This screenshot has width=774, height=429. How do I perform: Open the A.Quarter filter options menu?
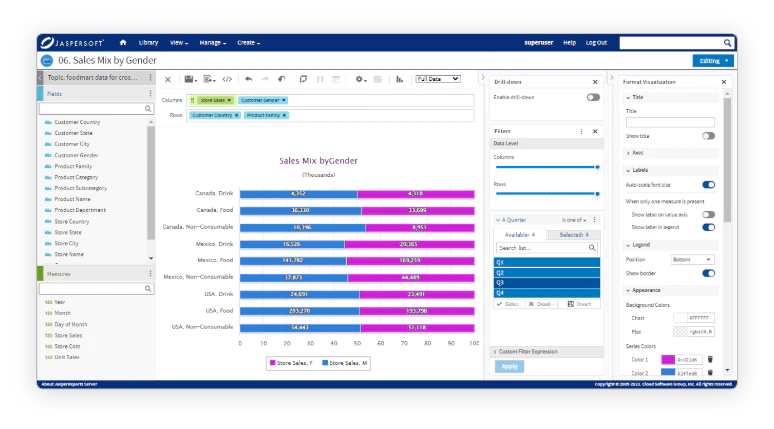594,220
